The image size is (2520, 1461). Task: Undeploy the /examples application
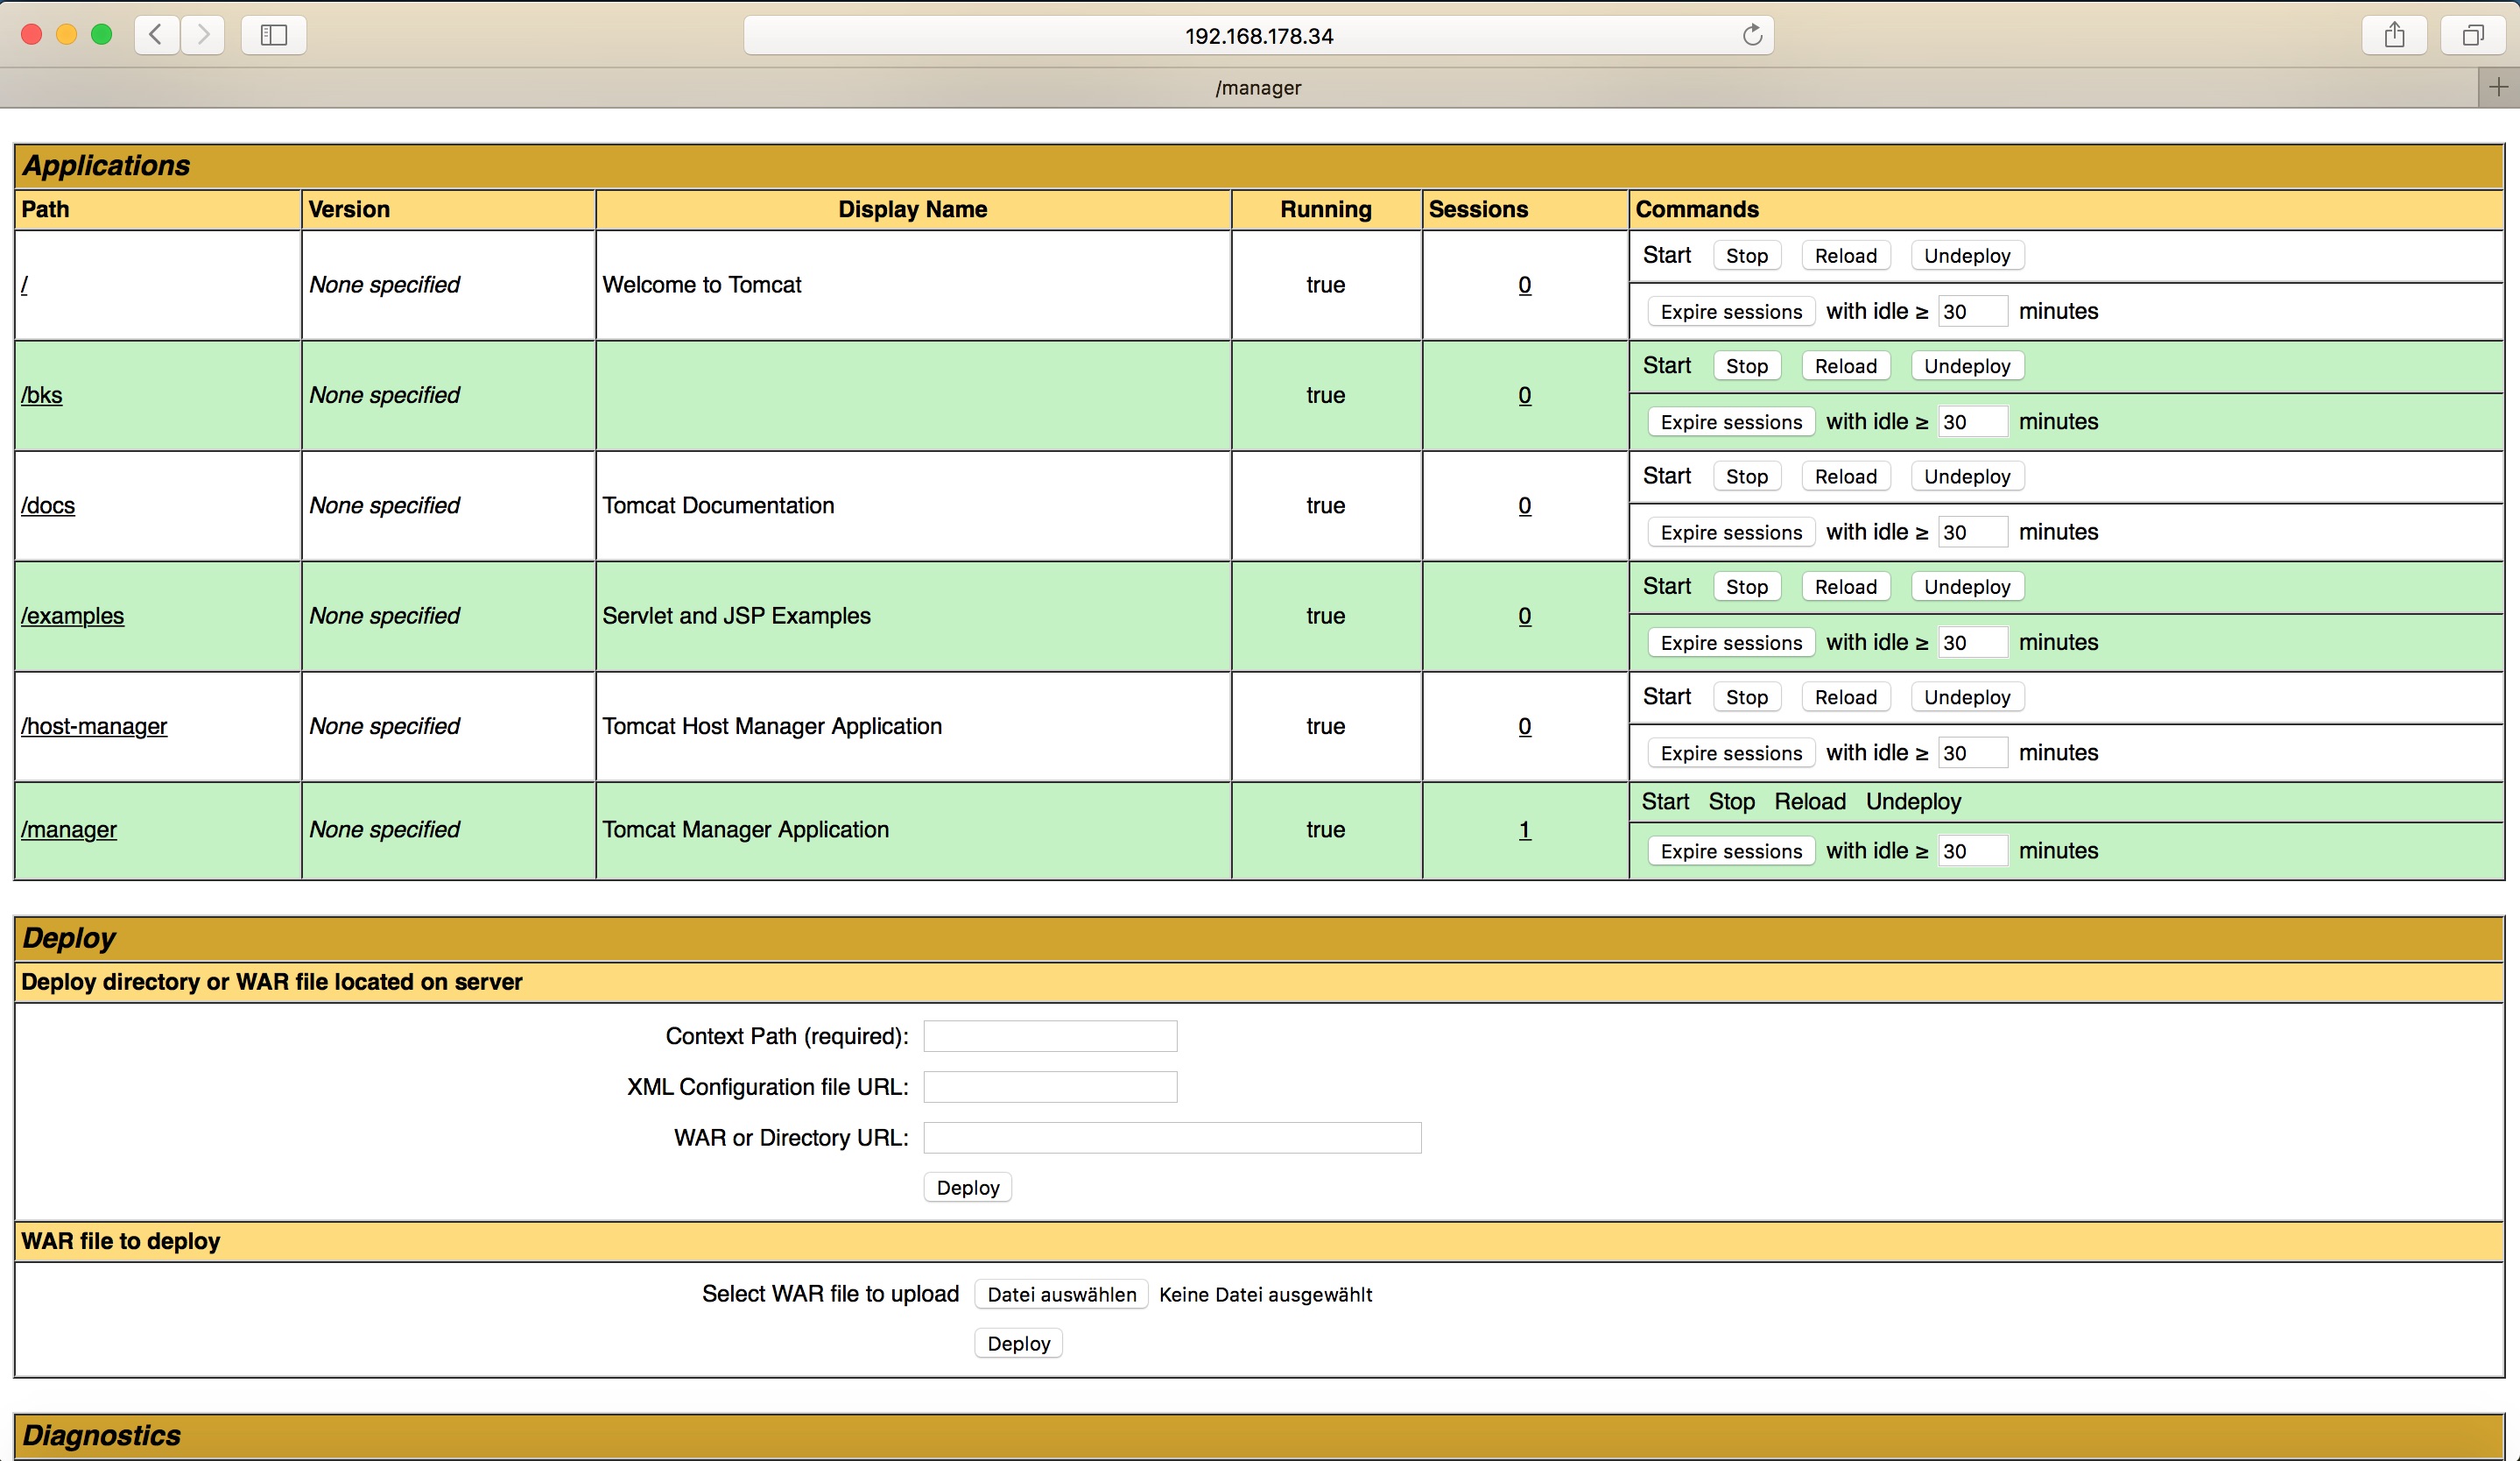coord(1967,587)
